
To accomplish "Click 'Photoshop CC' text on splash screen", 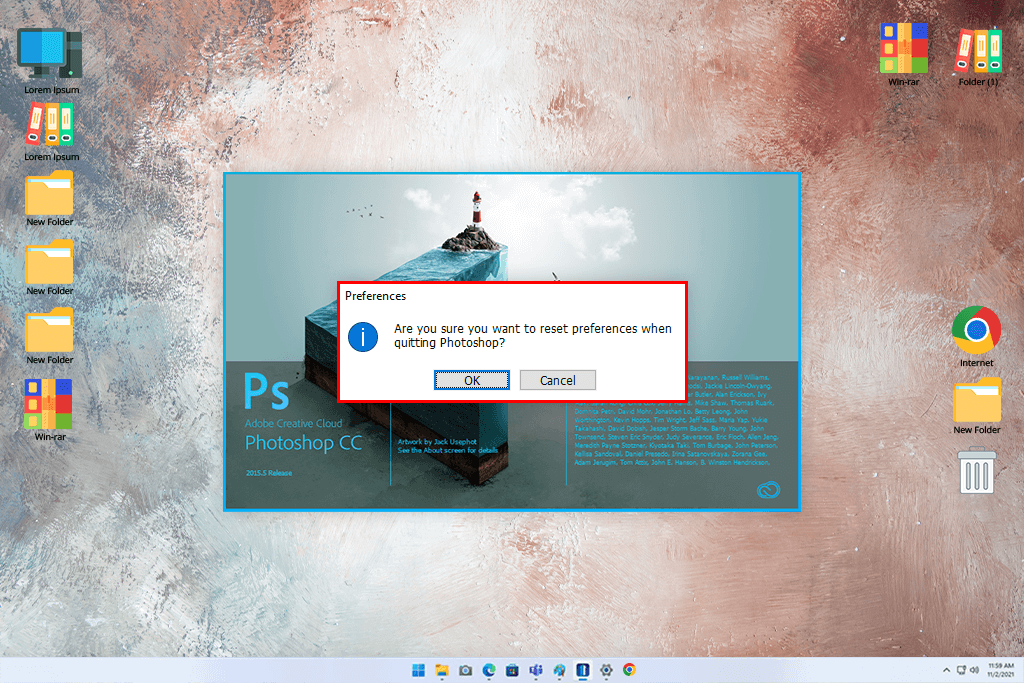I will [x=303, y=443].
